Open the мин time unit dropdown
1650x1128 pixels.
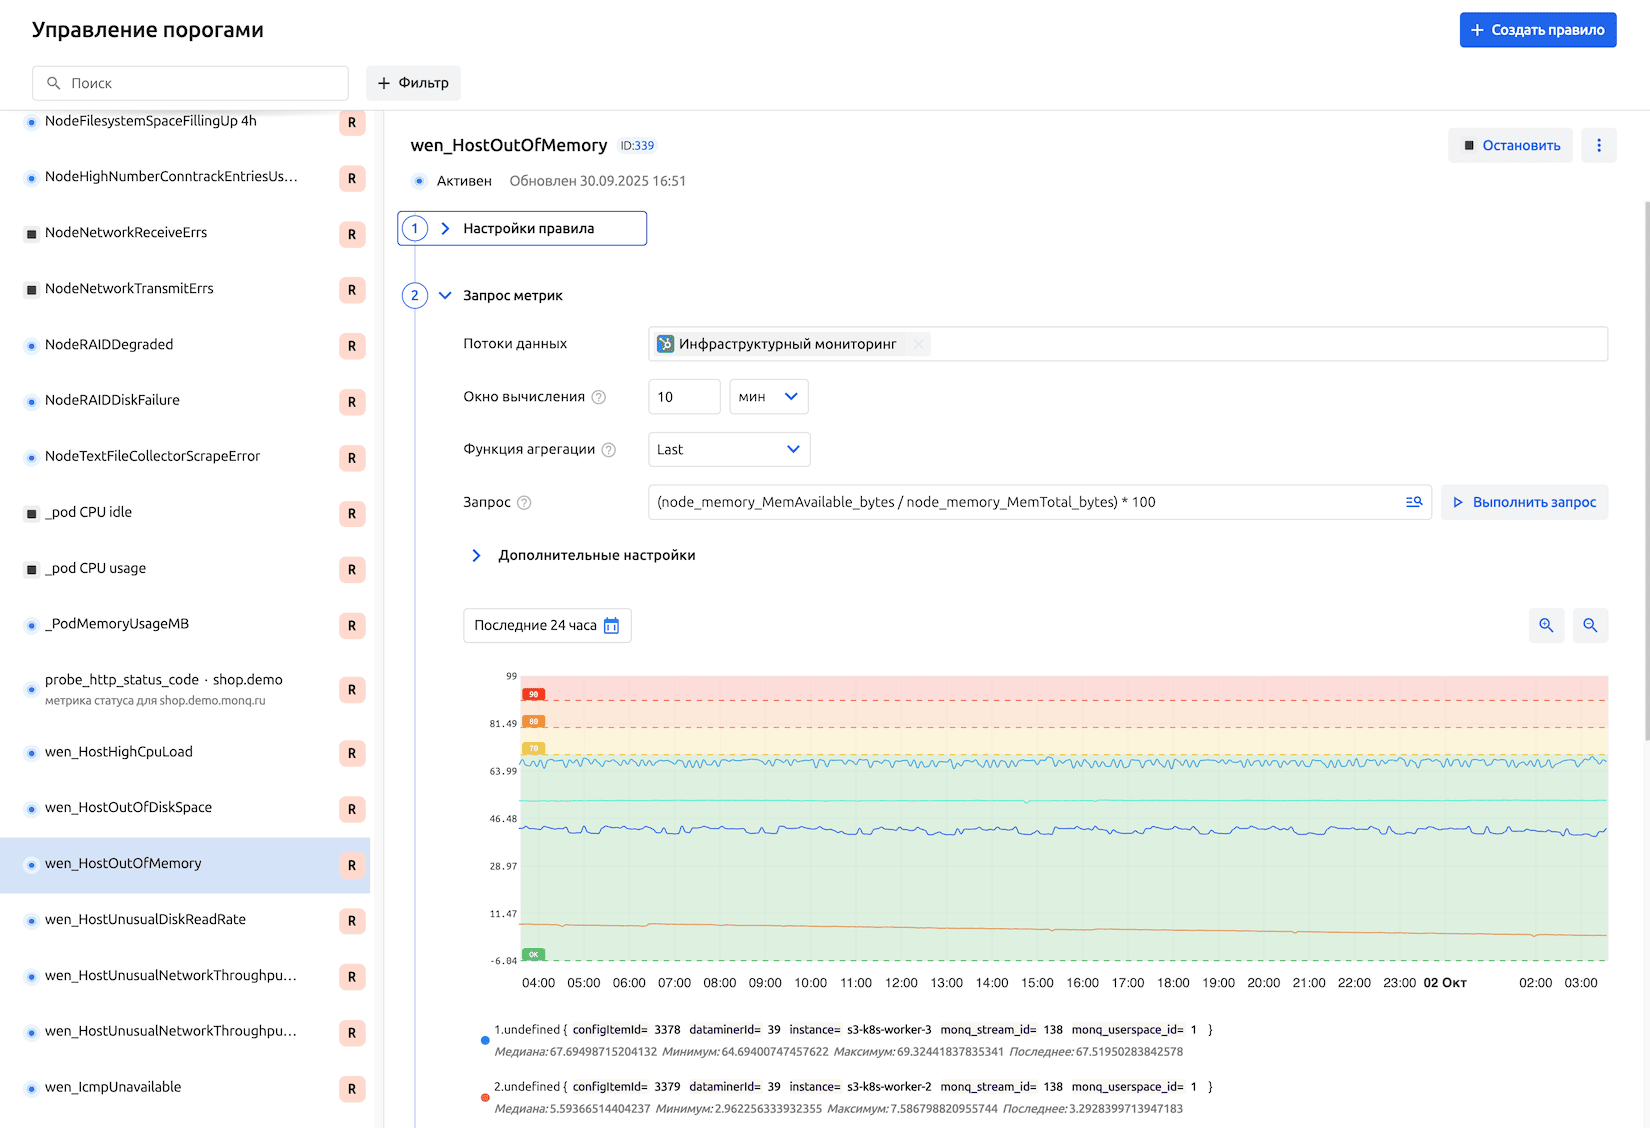pyautogui.click(x=768, y=397)
